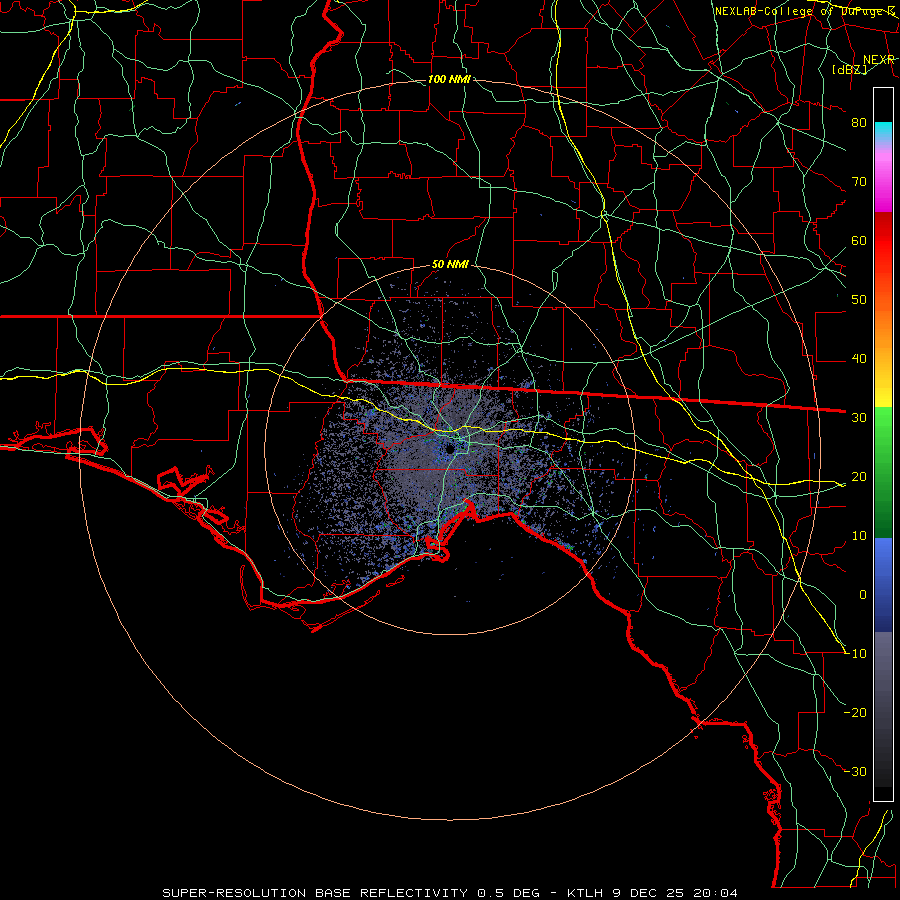
Task: Click the 40 value on color scale
Action: tap(859, 359)
